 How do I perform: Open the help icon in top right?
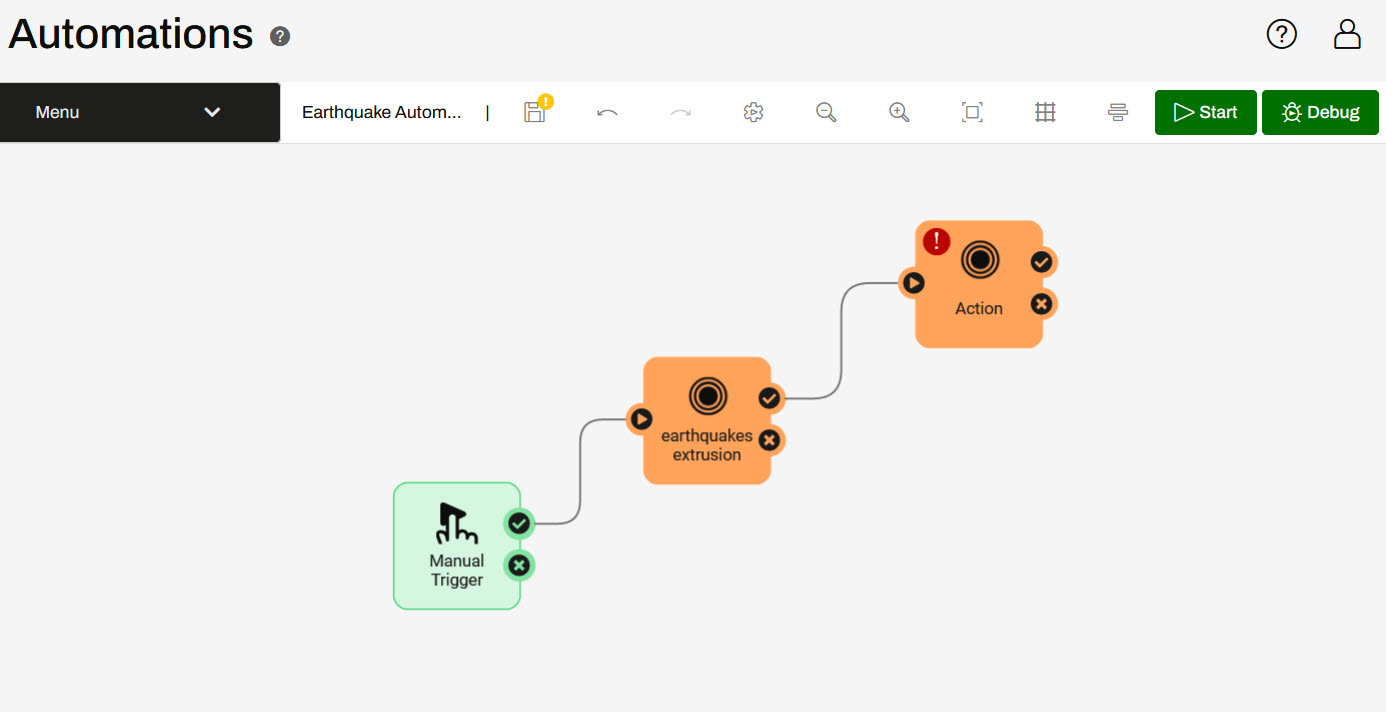point(1281,34)
